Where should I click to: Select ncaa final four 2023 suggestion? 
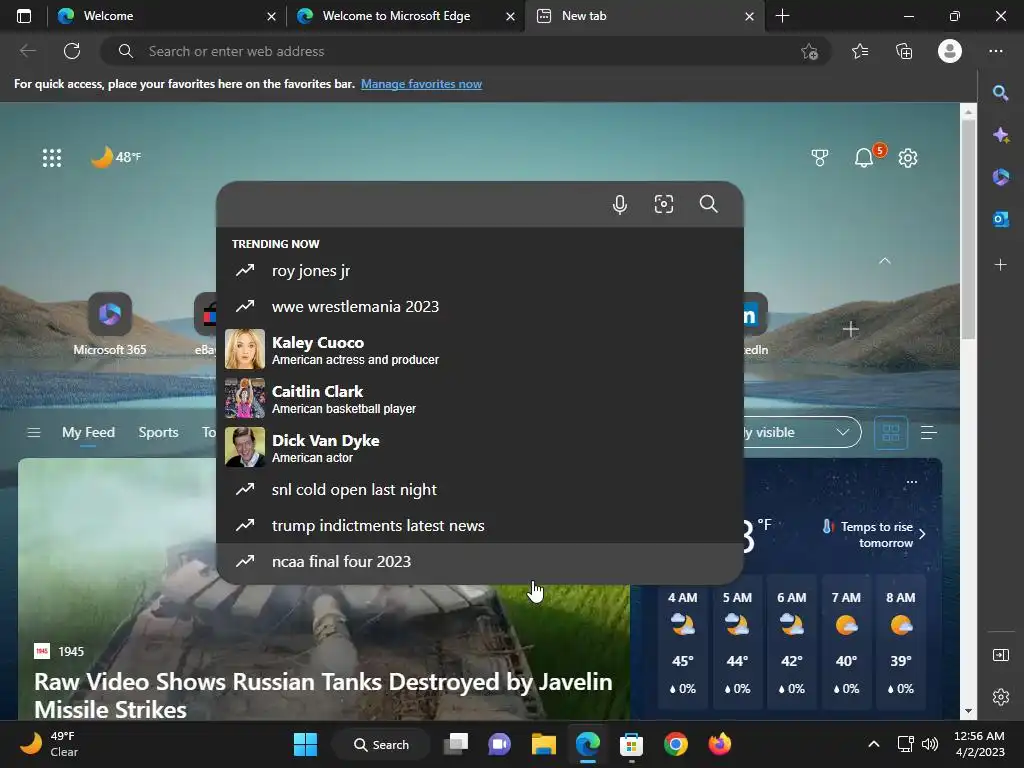point(479,562)
